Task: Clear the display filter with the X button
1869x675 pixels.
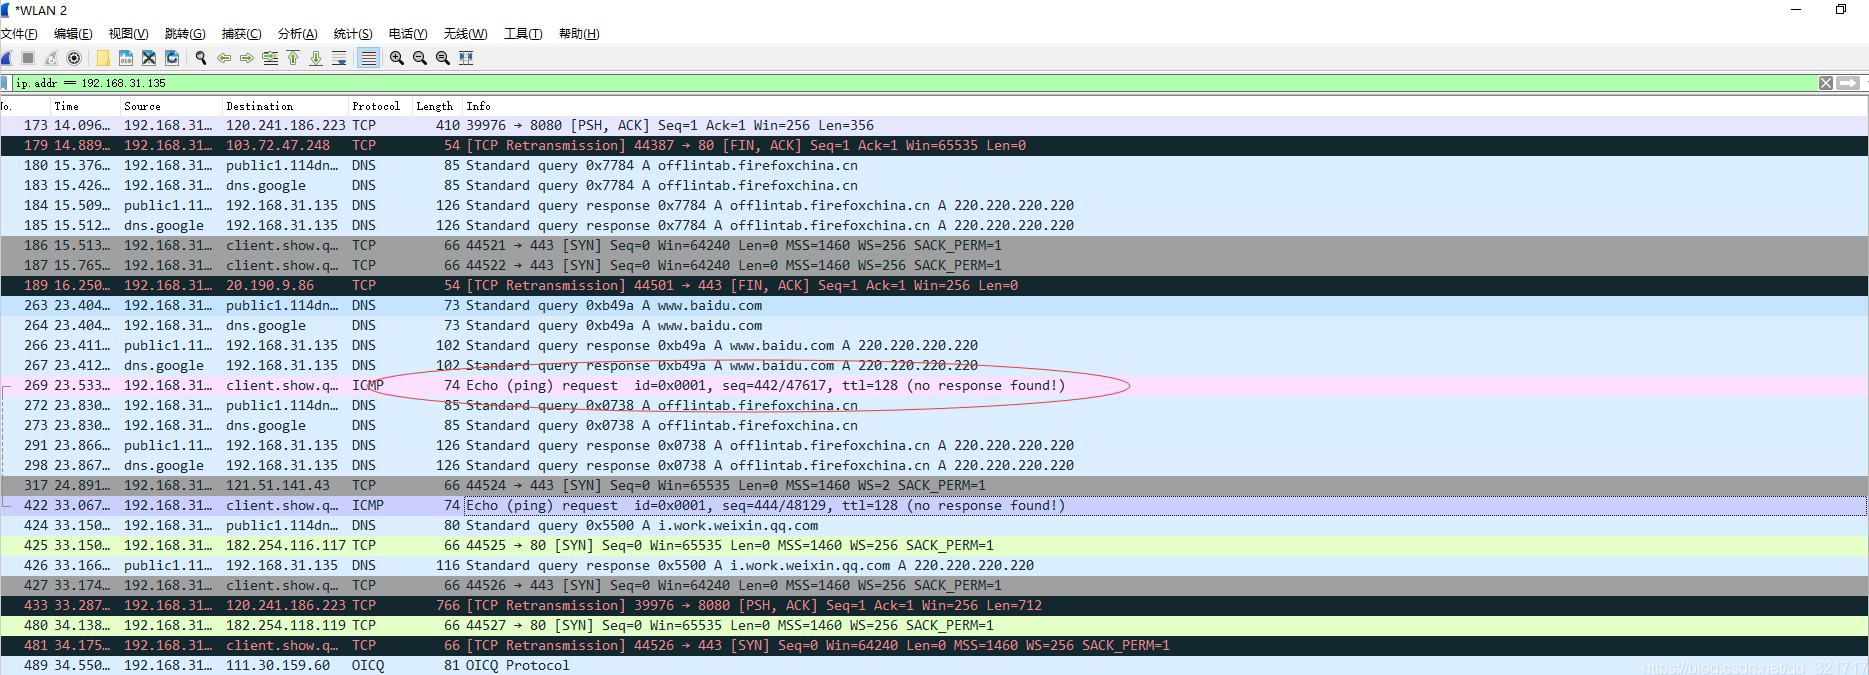Action: pos(1826,83)
